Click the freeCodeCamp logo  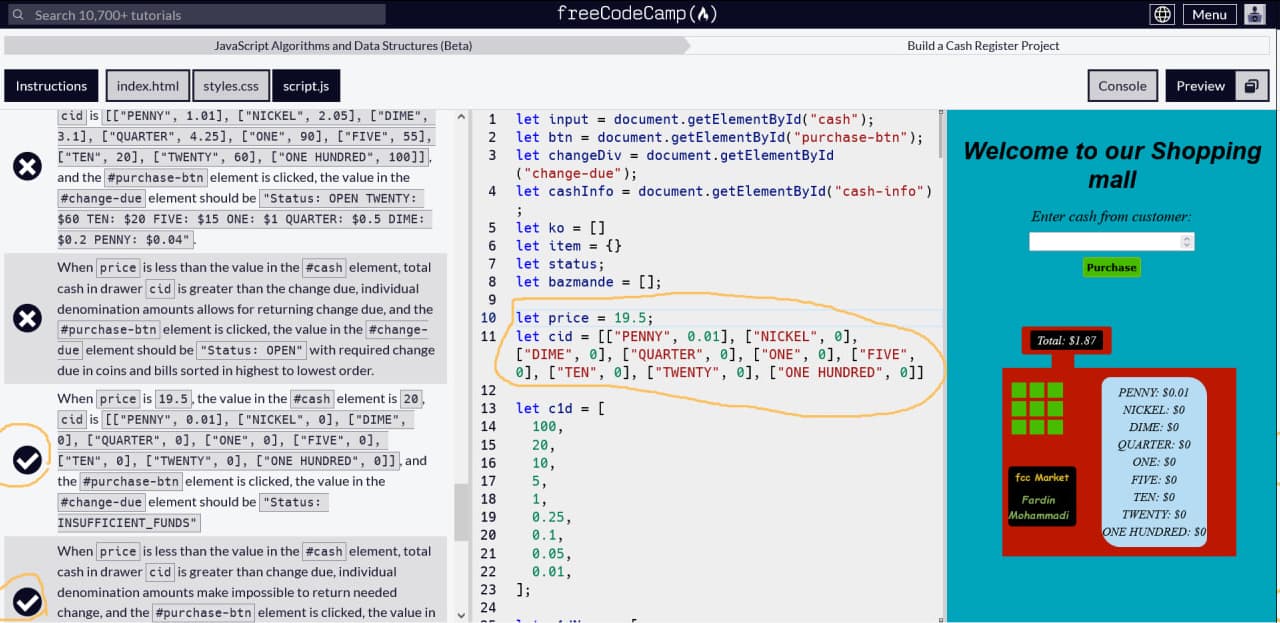pos(637,14)
